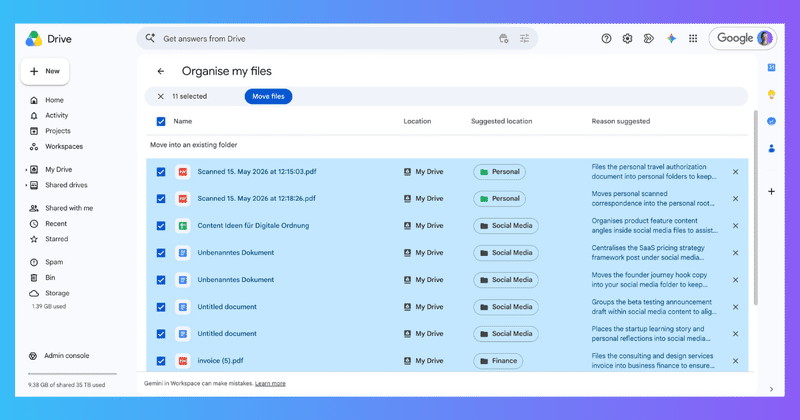Open Keep lightbulb in the side panel
800x420 pixels.
[x=771, y=94]
